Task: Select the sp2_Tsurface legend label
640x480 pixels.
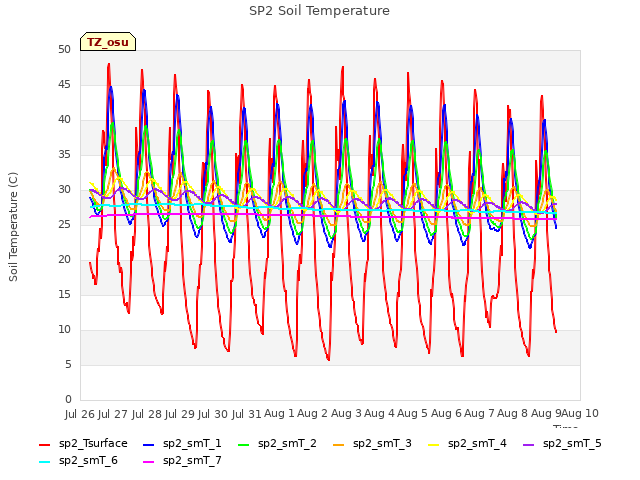Action: point(93,444)
